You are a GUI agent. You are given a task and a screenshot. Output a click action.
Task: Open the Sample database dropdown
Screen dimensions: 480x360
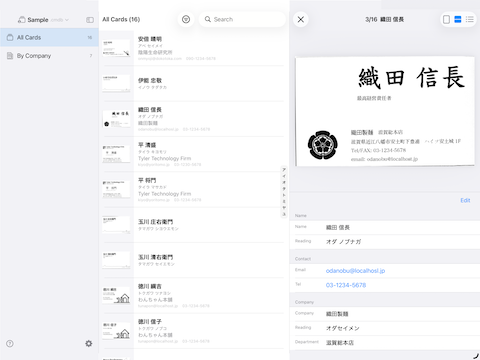[43, 20]
